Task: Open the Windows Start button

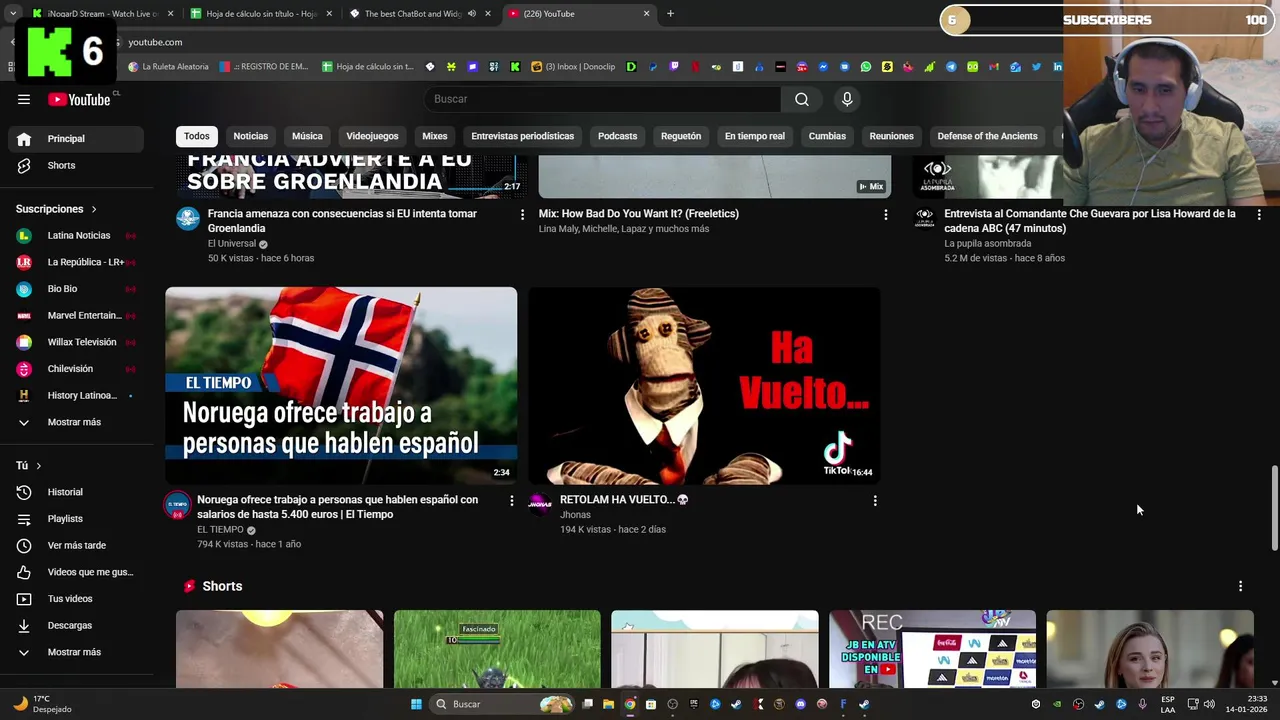Action: (x=416, y=704)
